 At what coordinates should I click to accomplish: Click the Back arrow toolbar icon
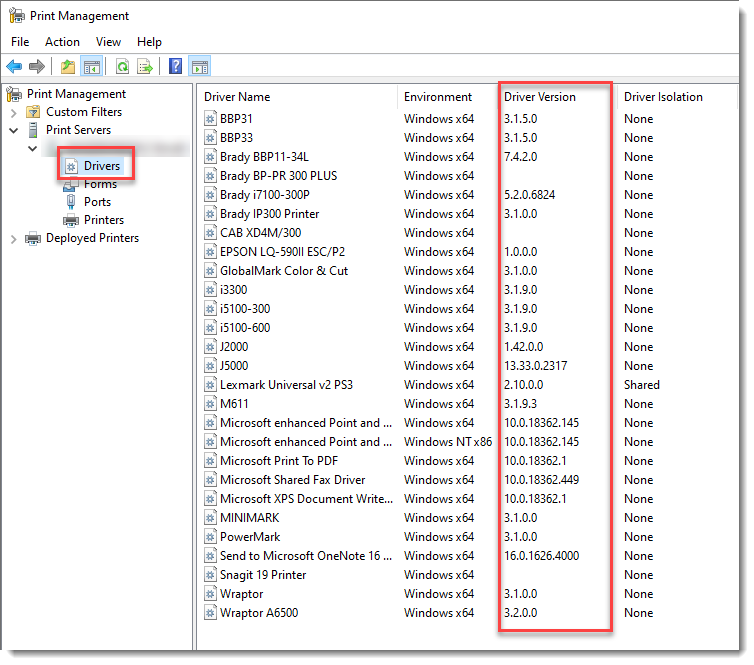14,67
